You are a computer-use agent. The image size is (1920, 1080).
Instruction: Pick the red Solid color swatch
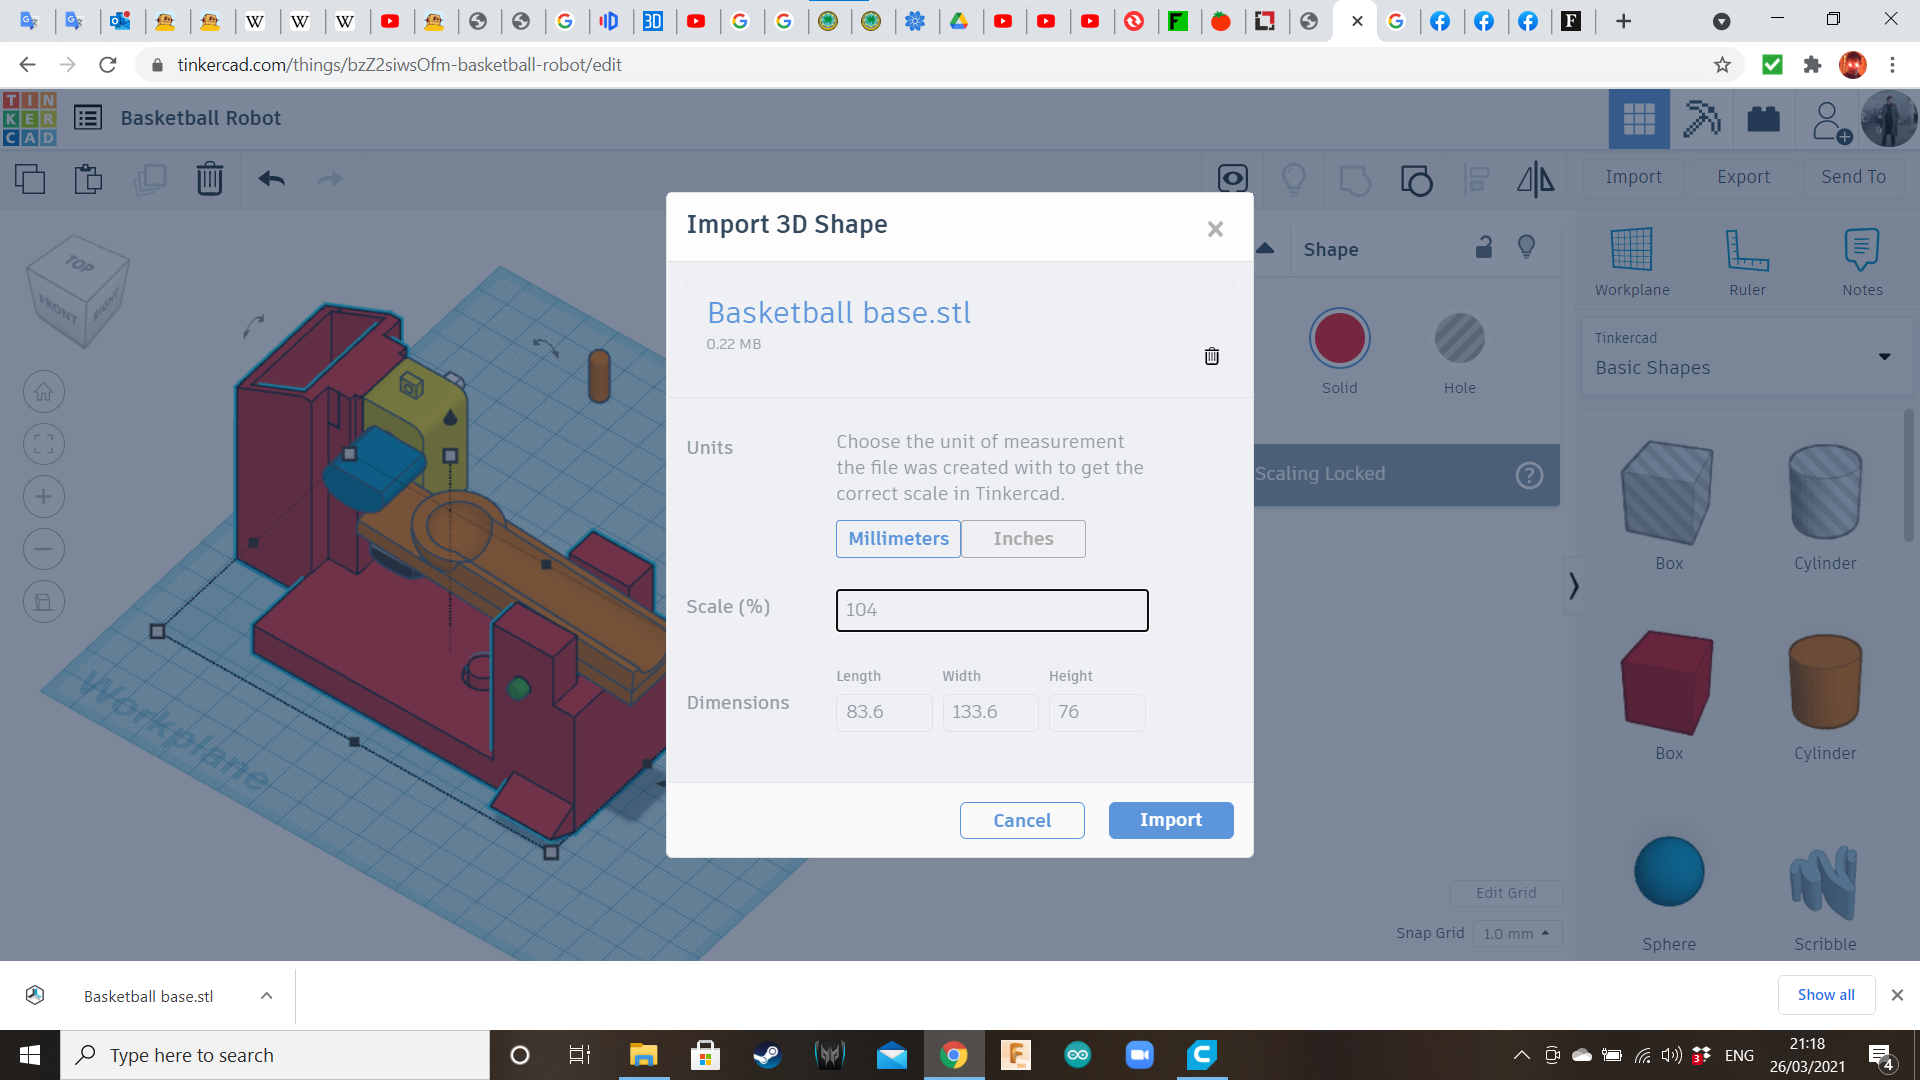click(x=1339, y=339)
